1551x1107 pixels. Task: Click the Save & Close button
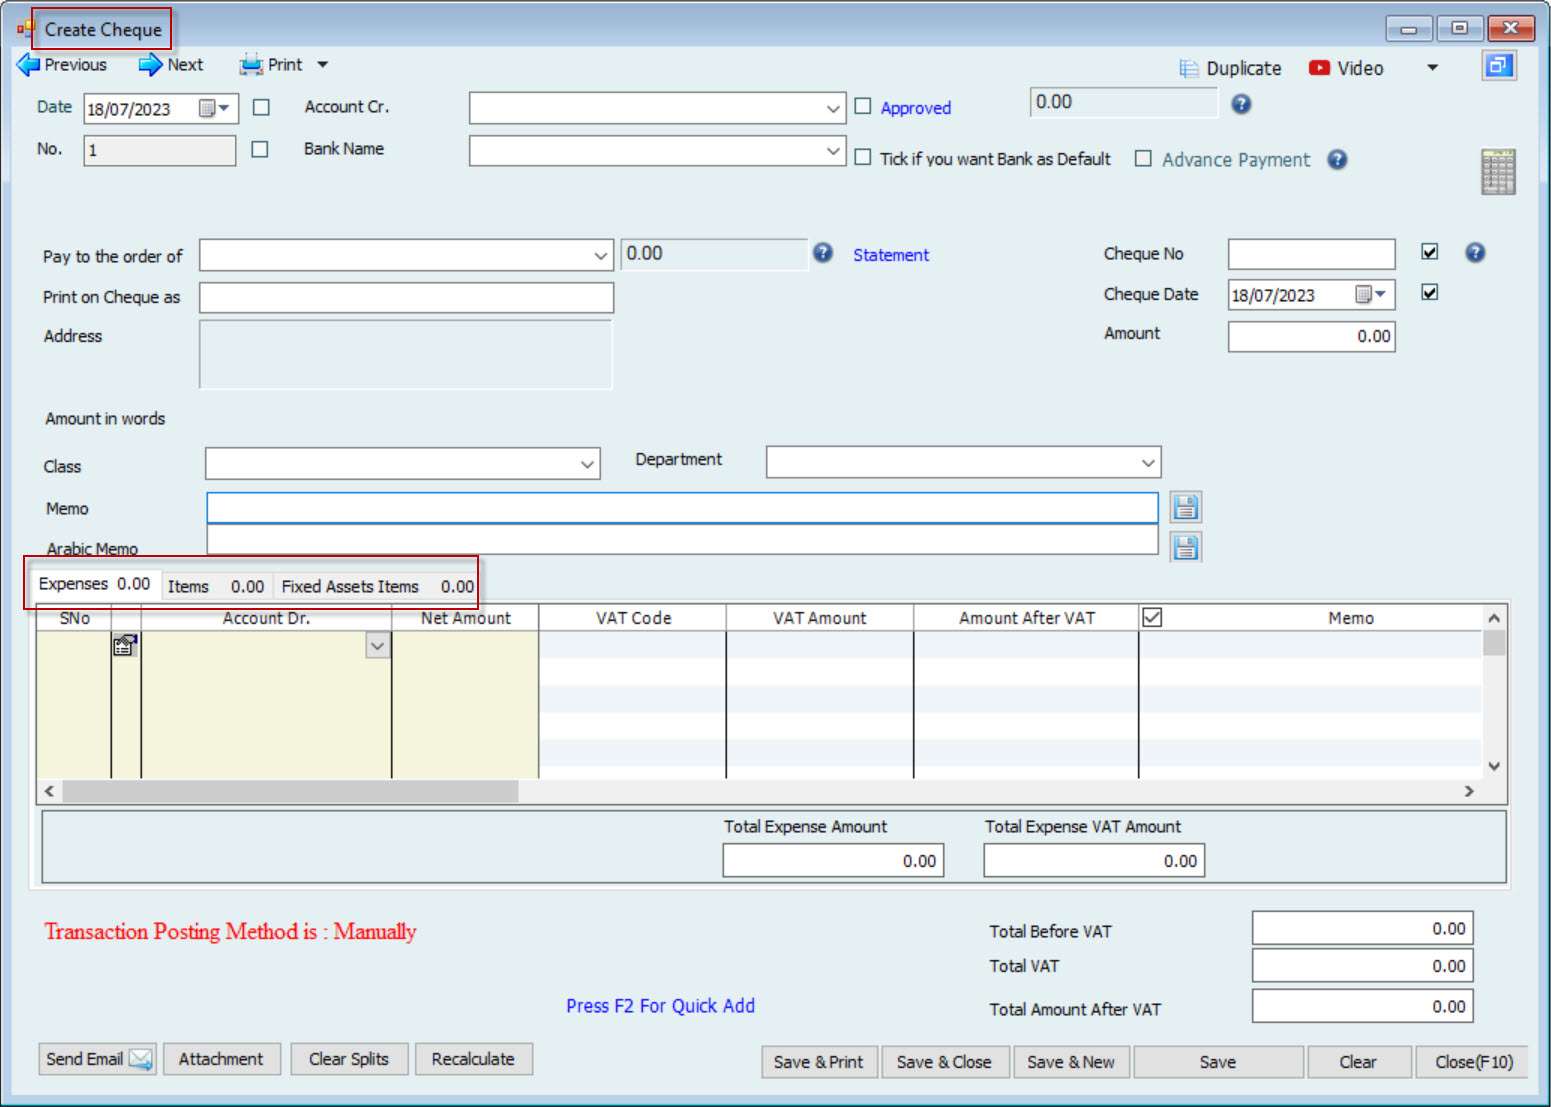click(x=943, y=1062)
